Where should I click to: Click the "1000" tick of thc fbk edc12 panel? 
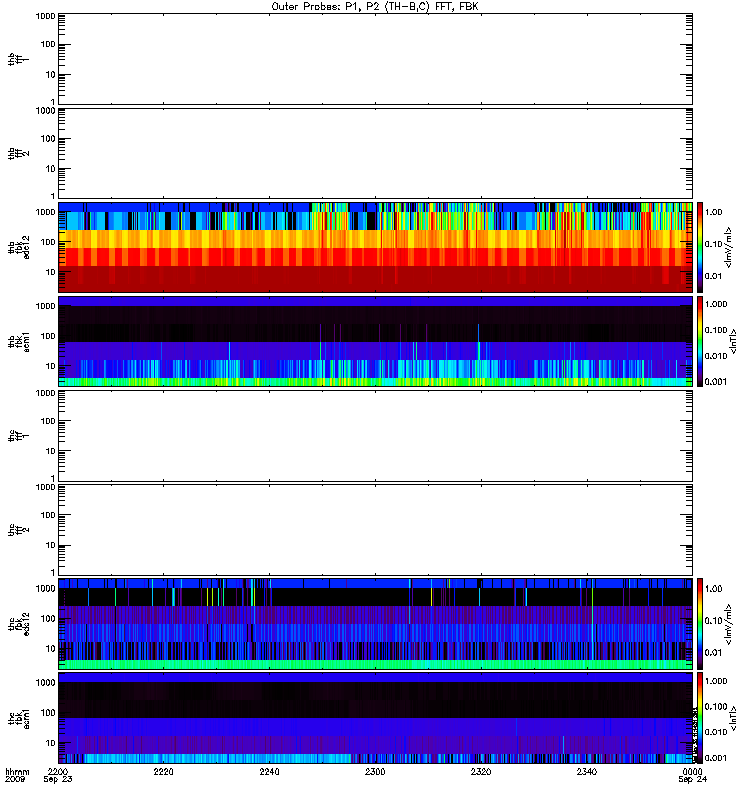pos(45,589)
